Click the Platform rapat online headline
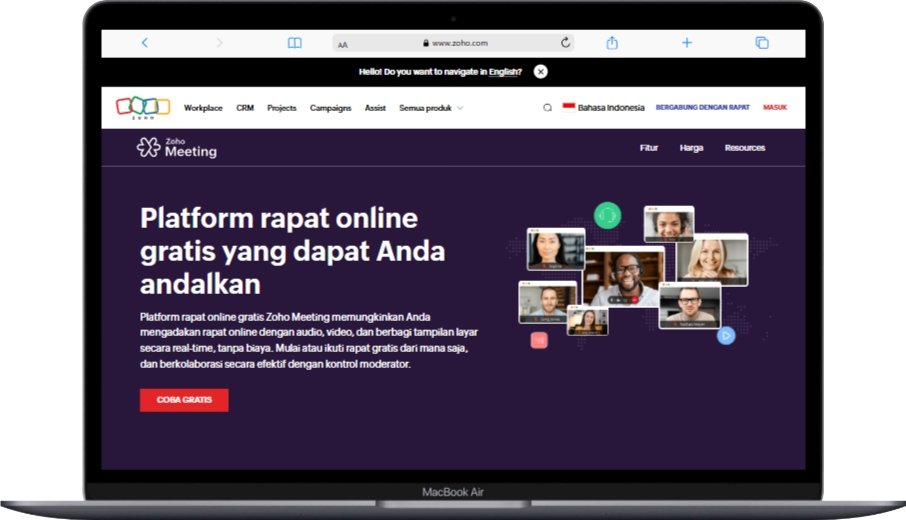 coord(292,251)
